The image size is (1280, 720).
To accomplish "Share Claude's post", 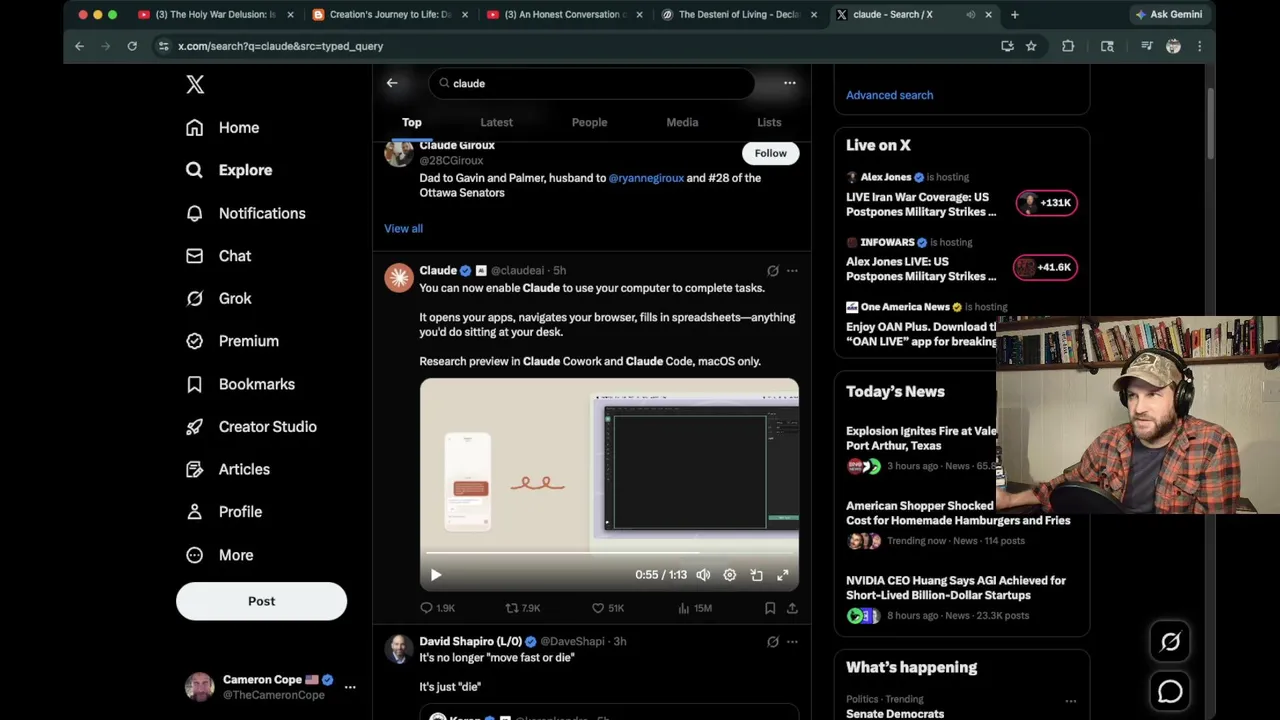I will pos(792,608).
